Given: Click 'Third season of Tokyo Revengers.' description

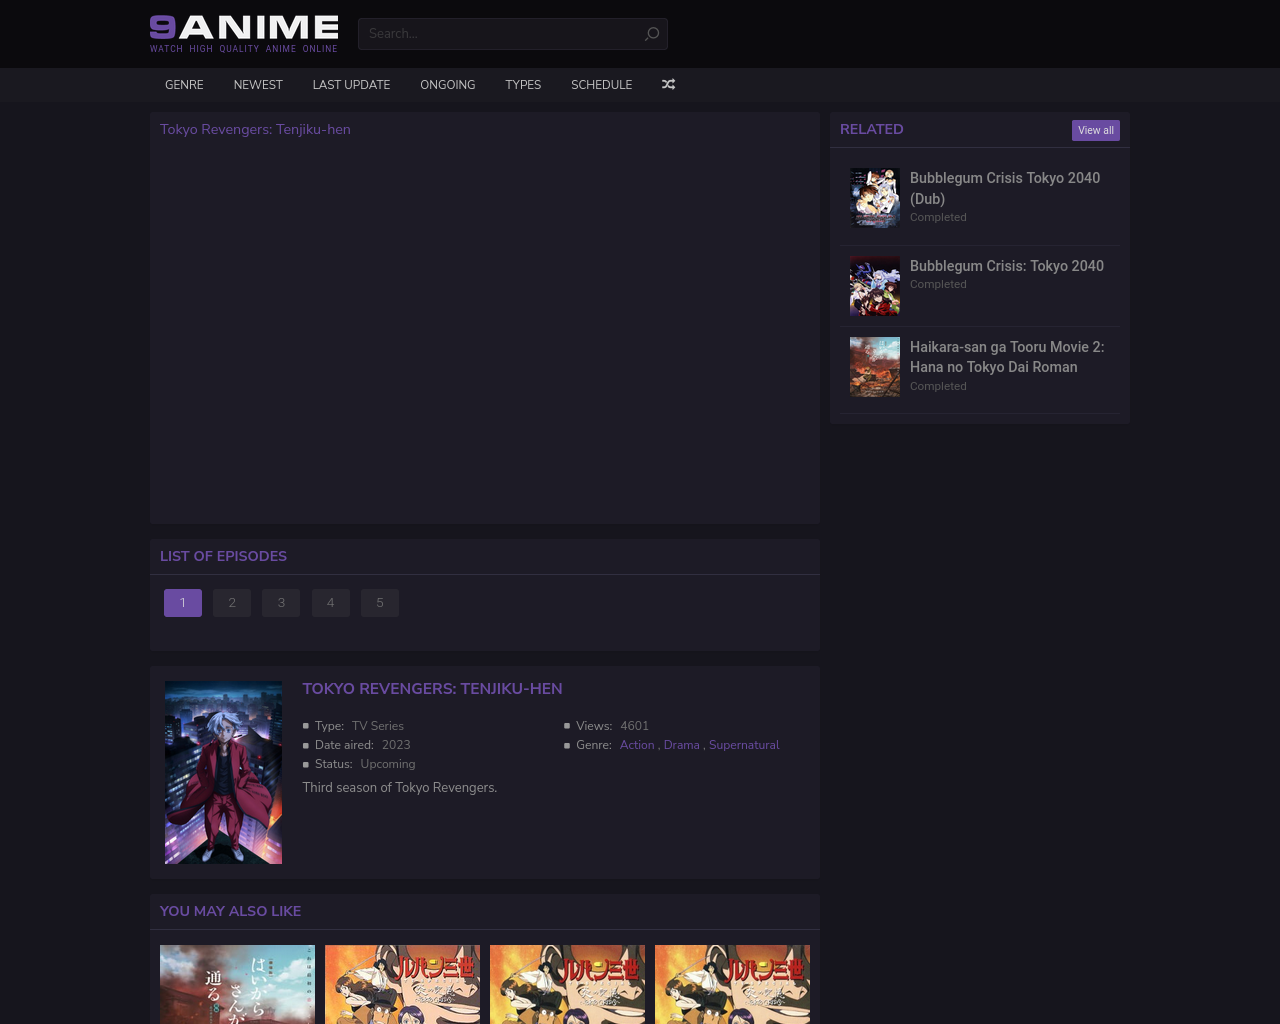Looking at the screenshot, I should (x=400, y=788).
